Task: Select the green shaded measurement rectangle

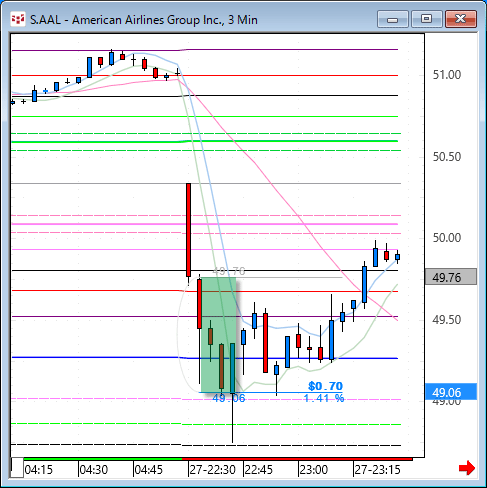Action: pyautogui.click(x=219, y=335)
